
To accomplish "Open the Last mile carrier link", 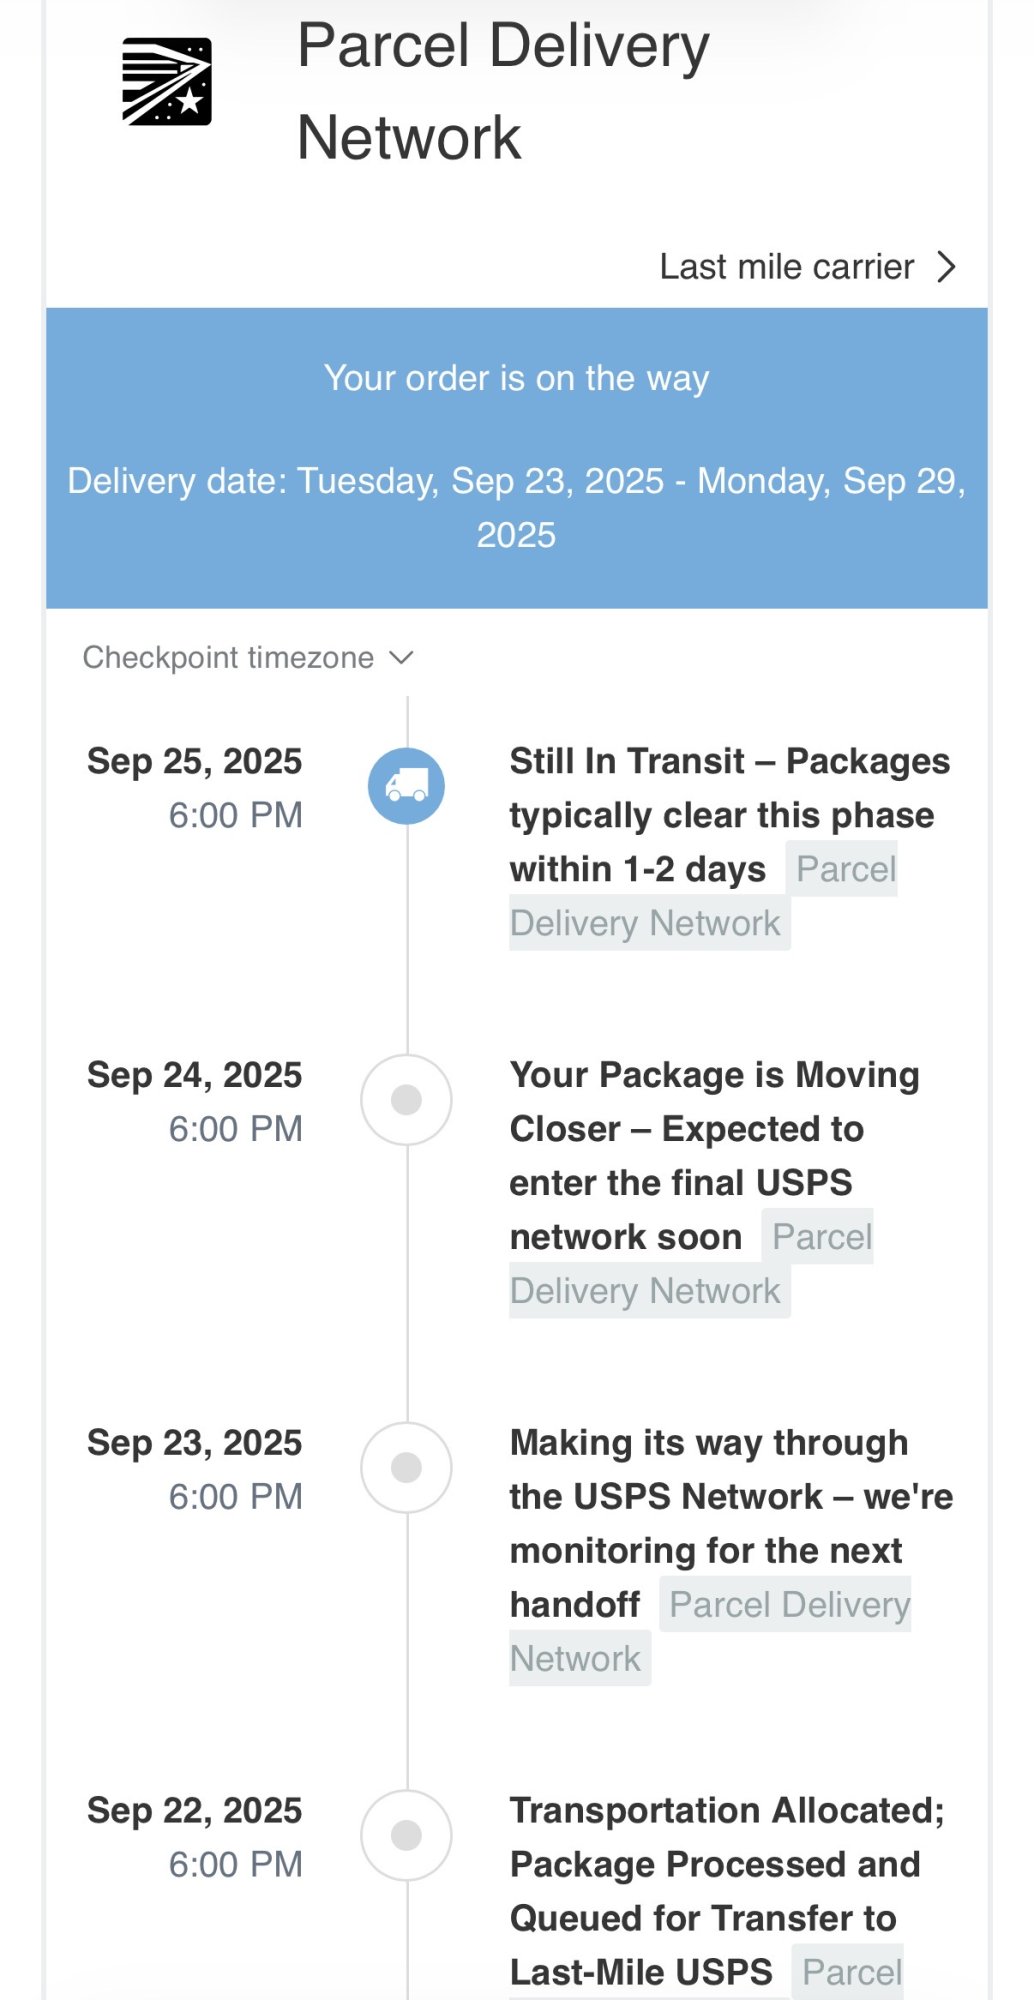I will [786, 267].
